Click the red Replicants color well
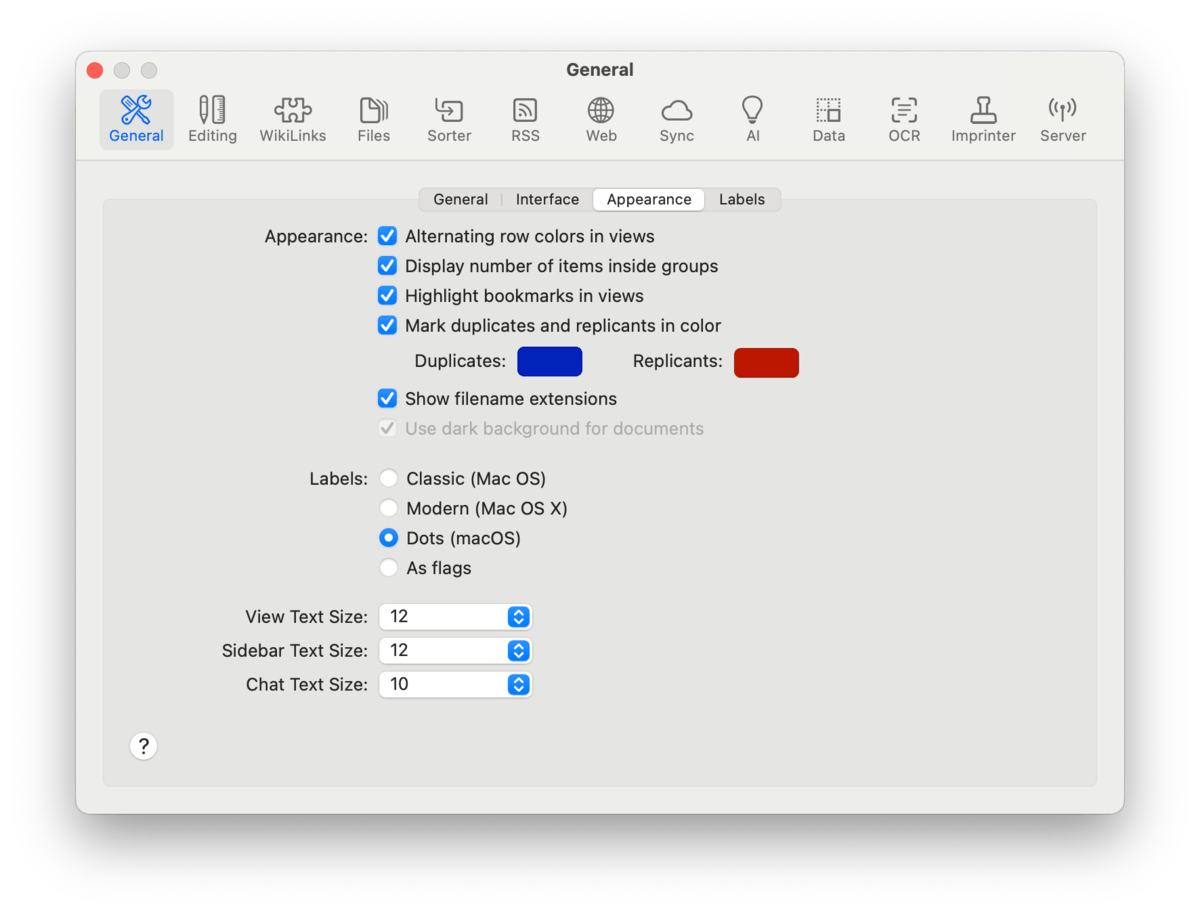Viewport: 1200px width, 914px height. (x=766, y=362)
